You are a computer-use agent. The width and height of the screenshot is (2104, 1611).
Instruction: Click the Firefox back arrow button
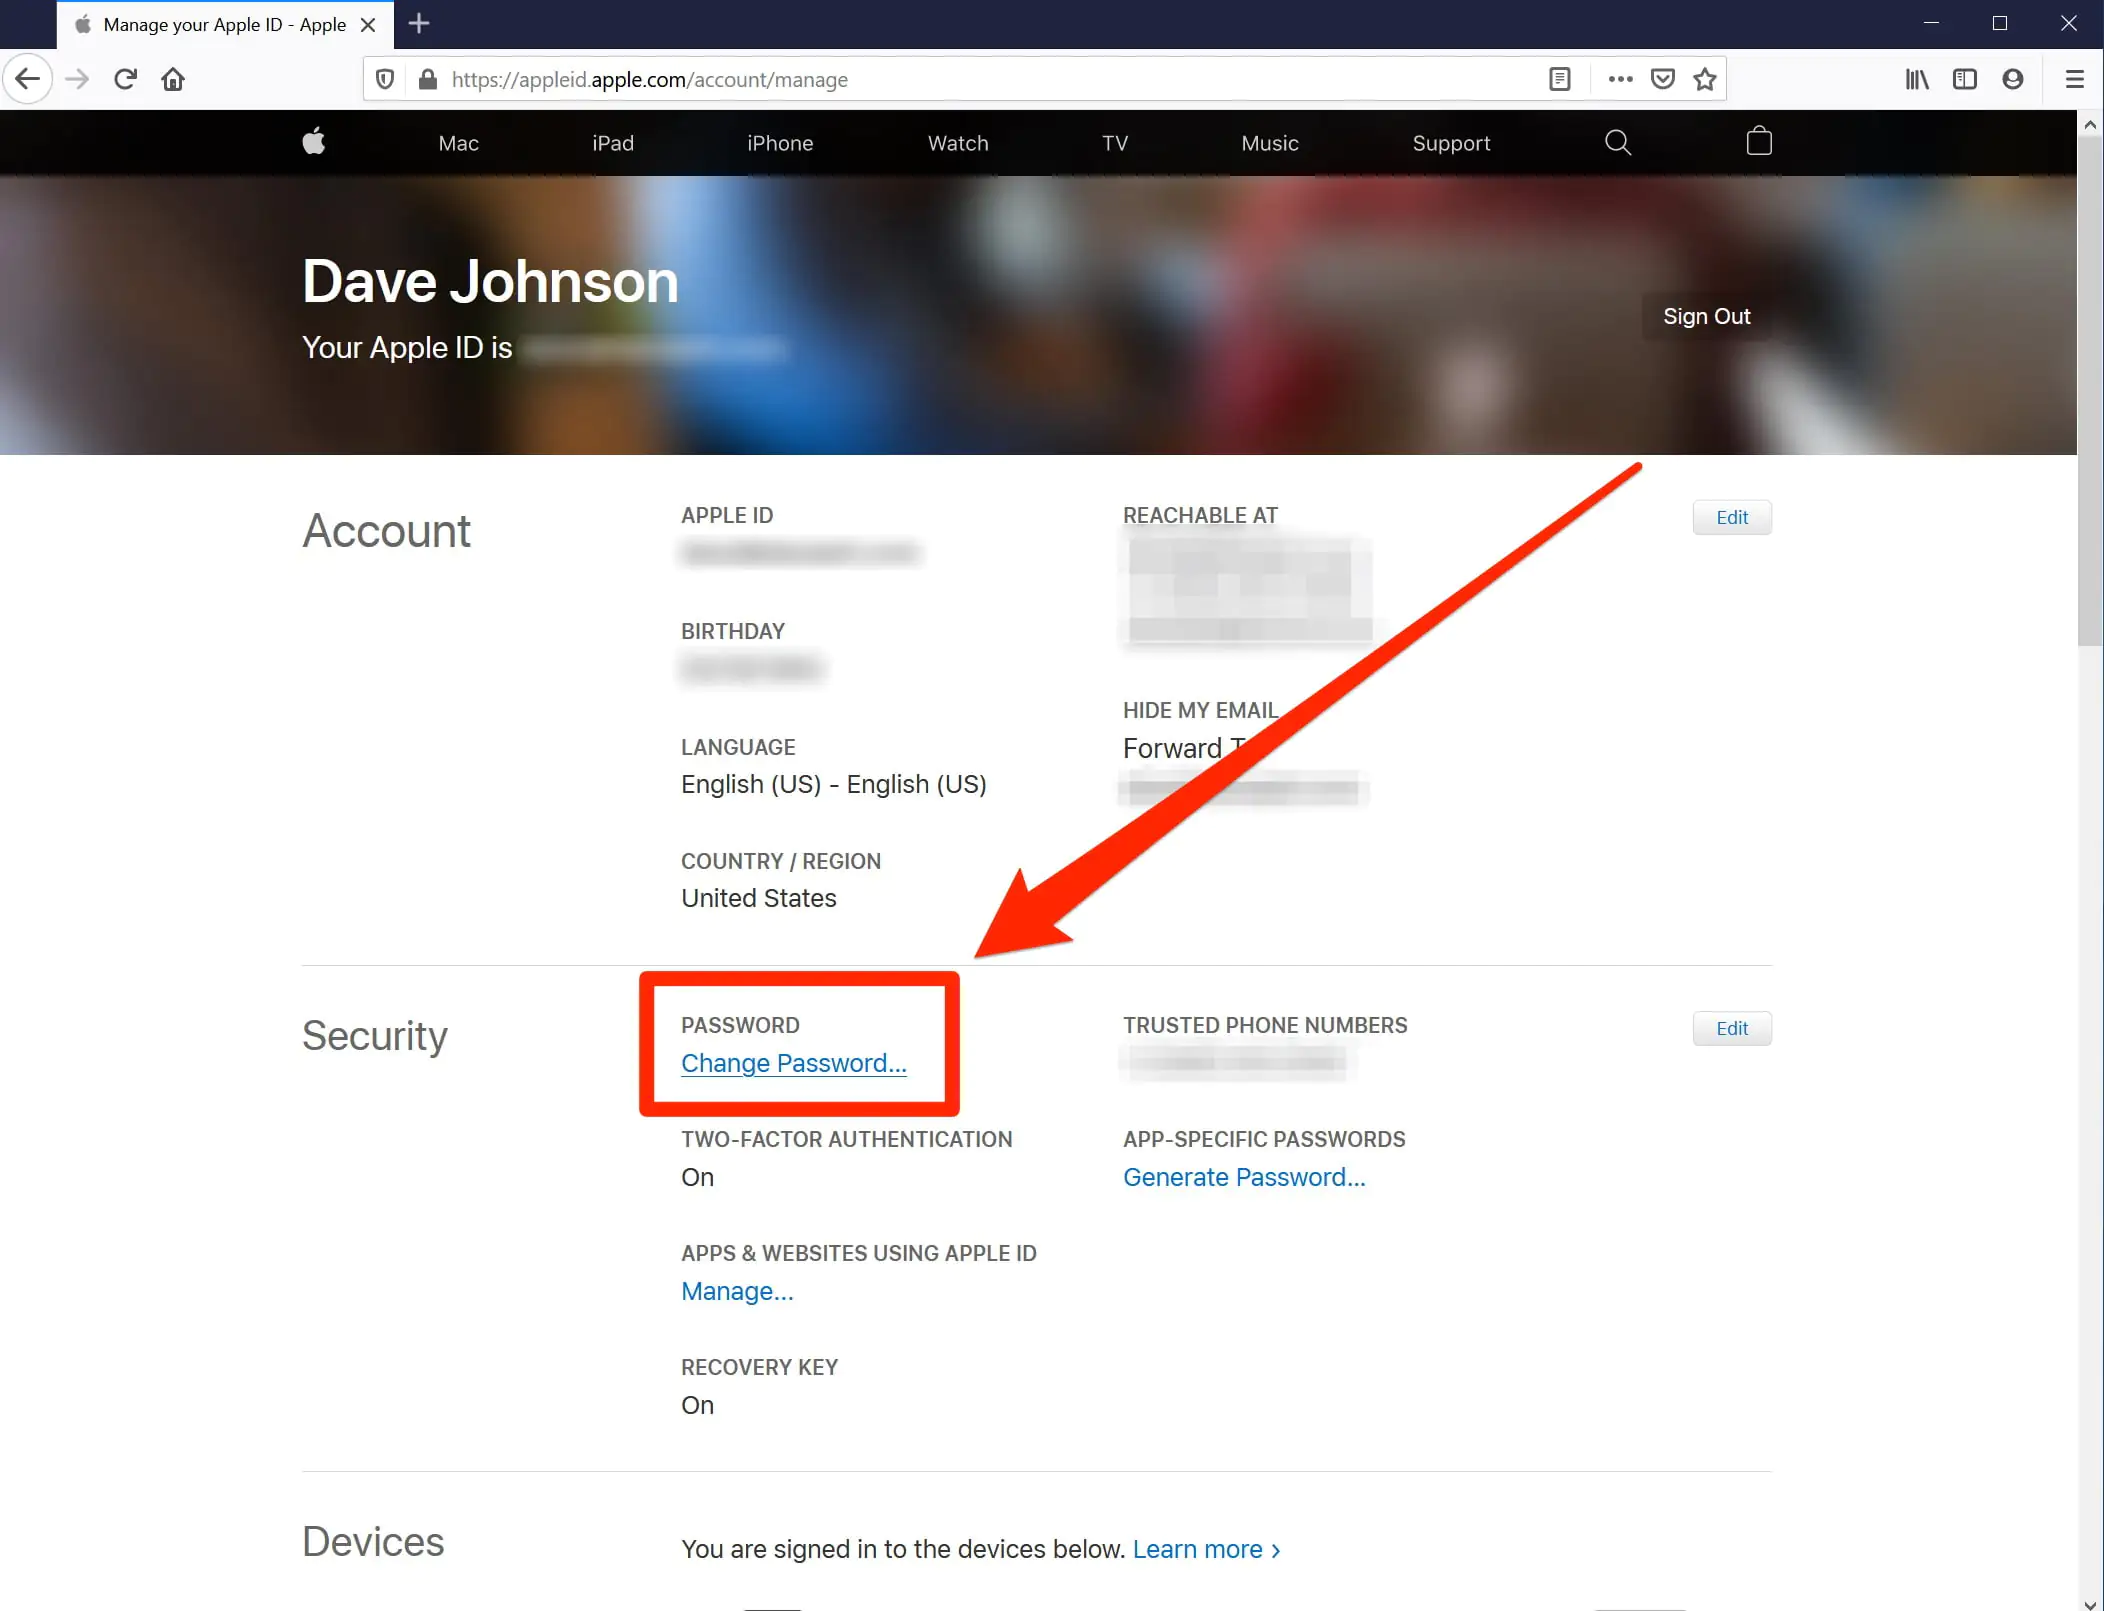pos(28,79)
